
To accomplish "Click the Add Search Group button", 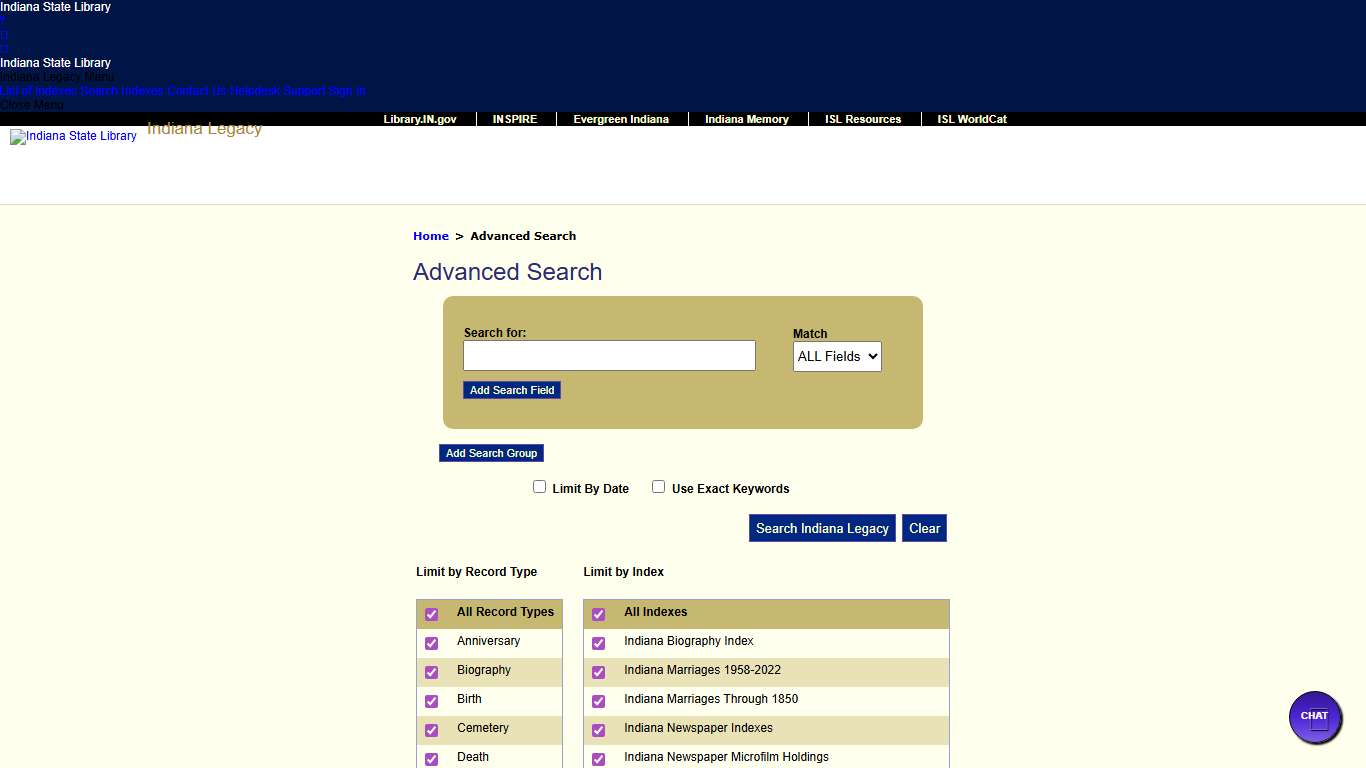I will pos(491,453).
